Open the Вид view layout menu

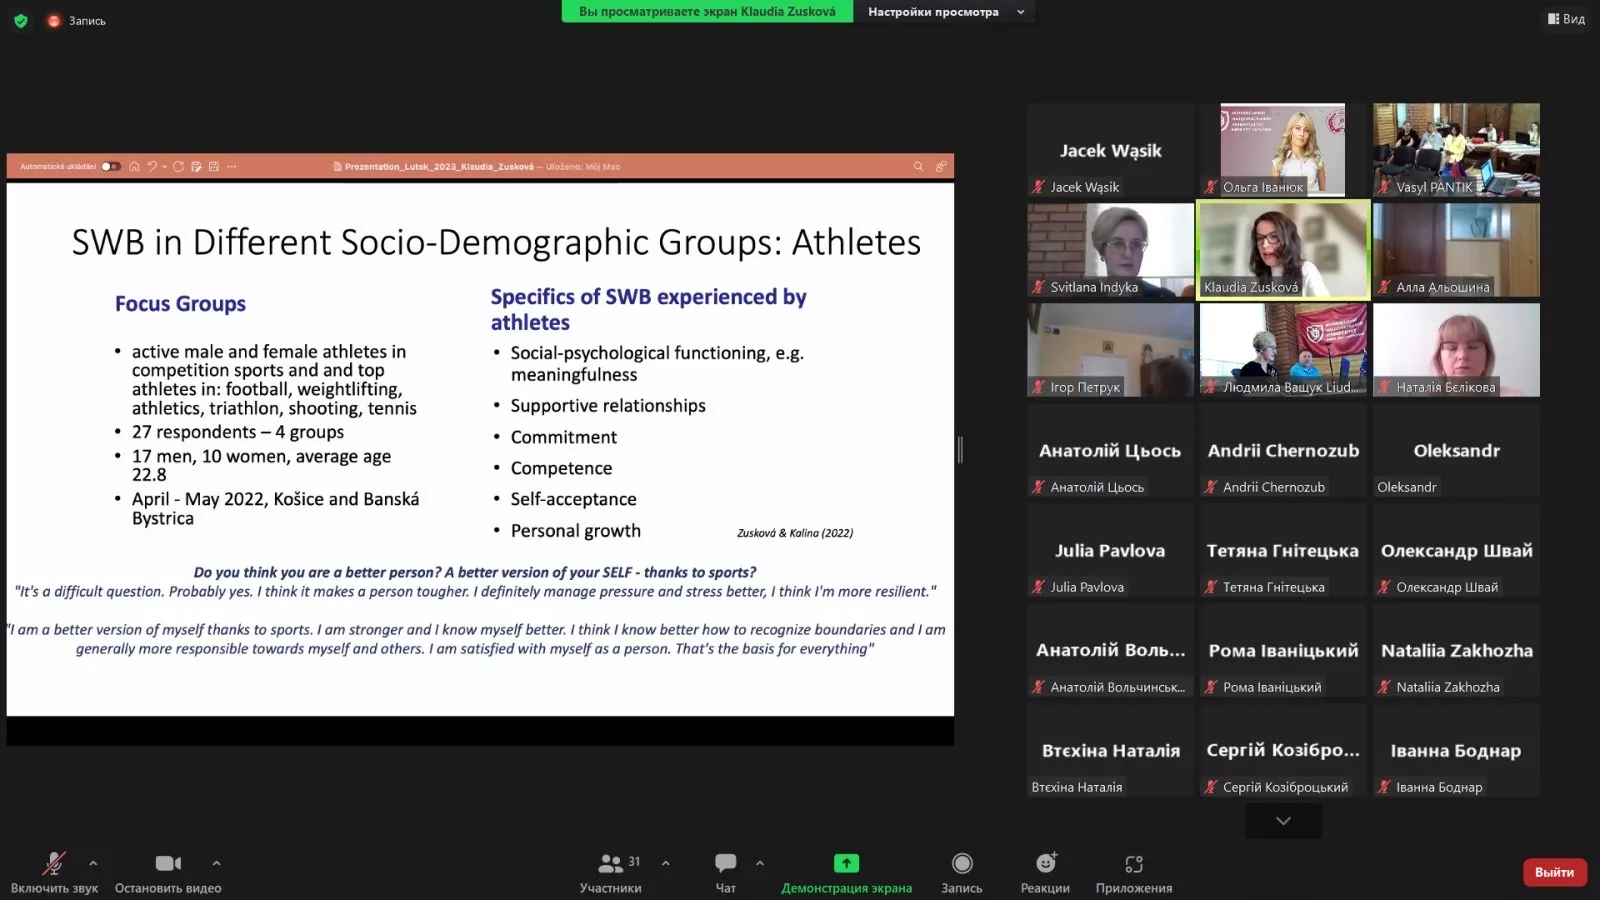click(1566, 19)
